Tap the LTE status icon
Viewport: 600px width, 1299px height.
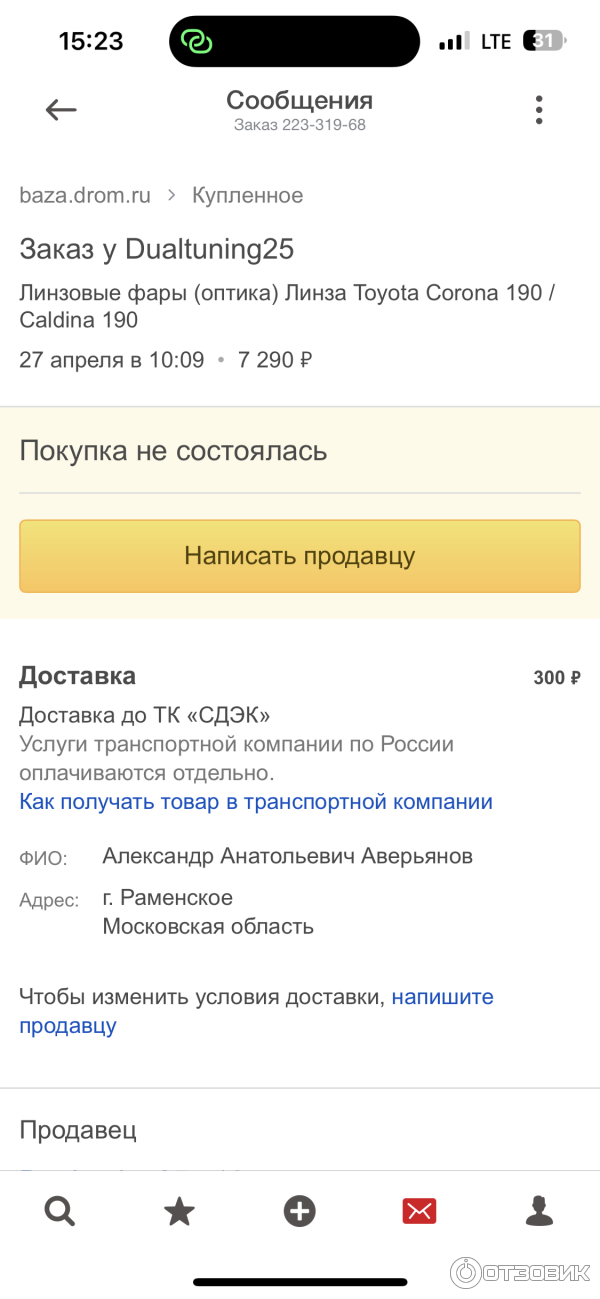point(496,40)
